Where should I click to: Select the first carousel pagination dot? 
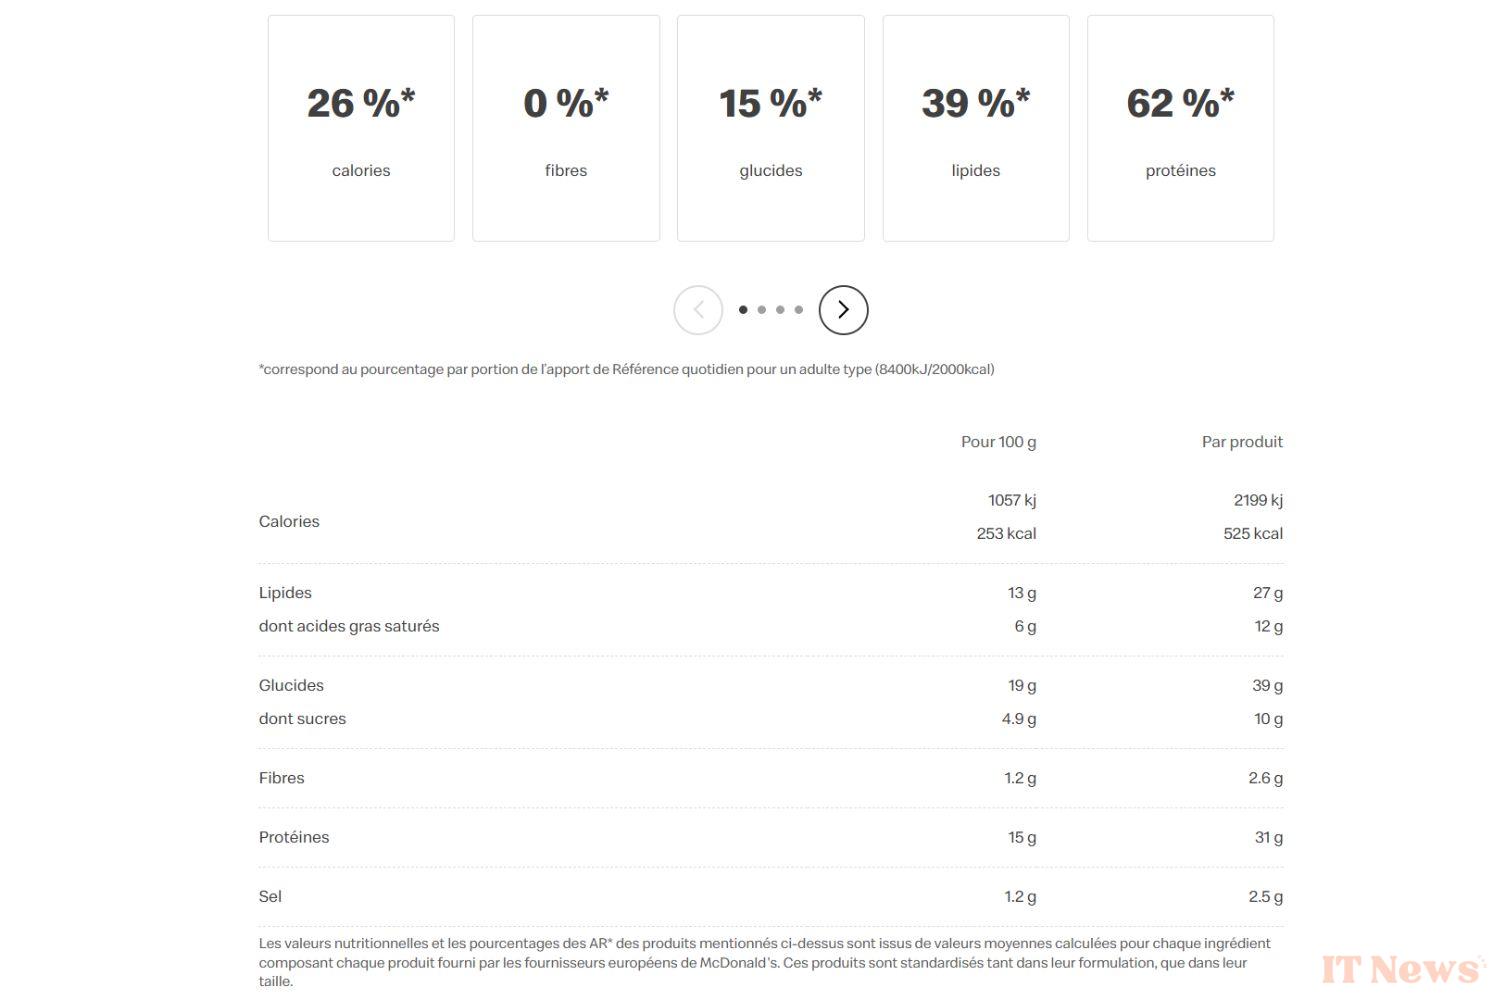pos(743,310)
